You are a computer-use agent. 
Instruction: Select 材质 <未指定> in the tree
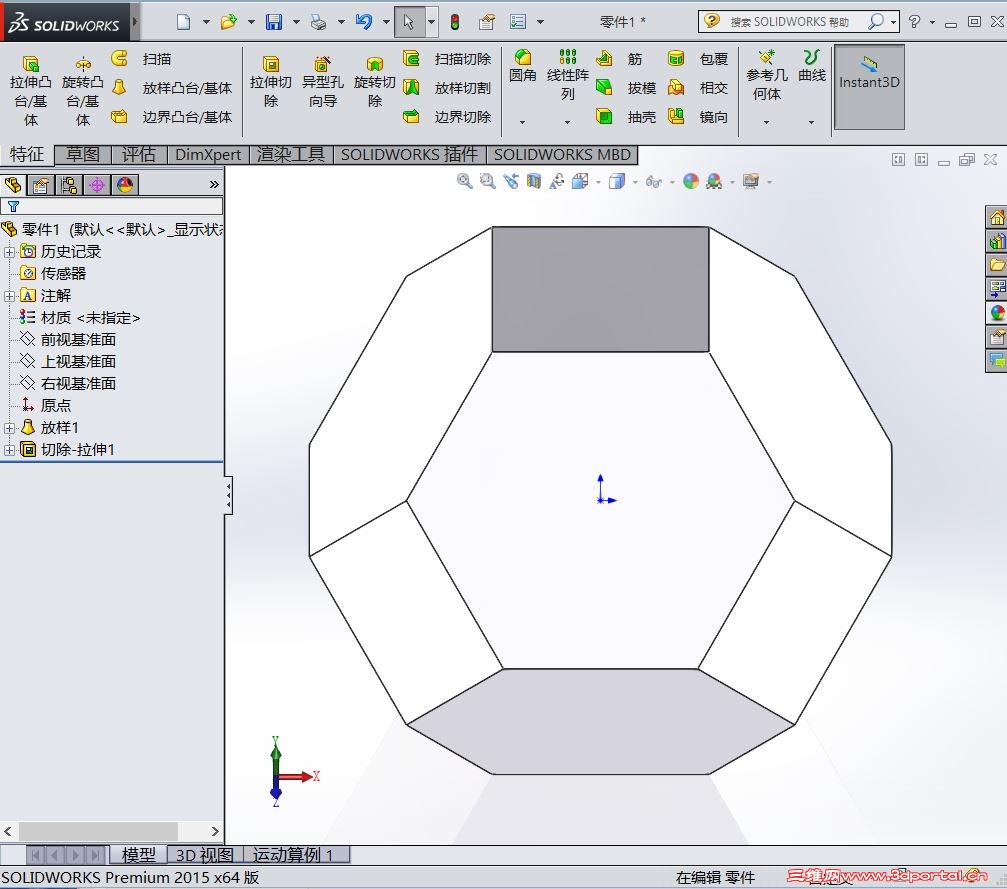coord(80,317)
